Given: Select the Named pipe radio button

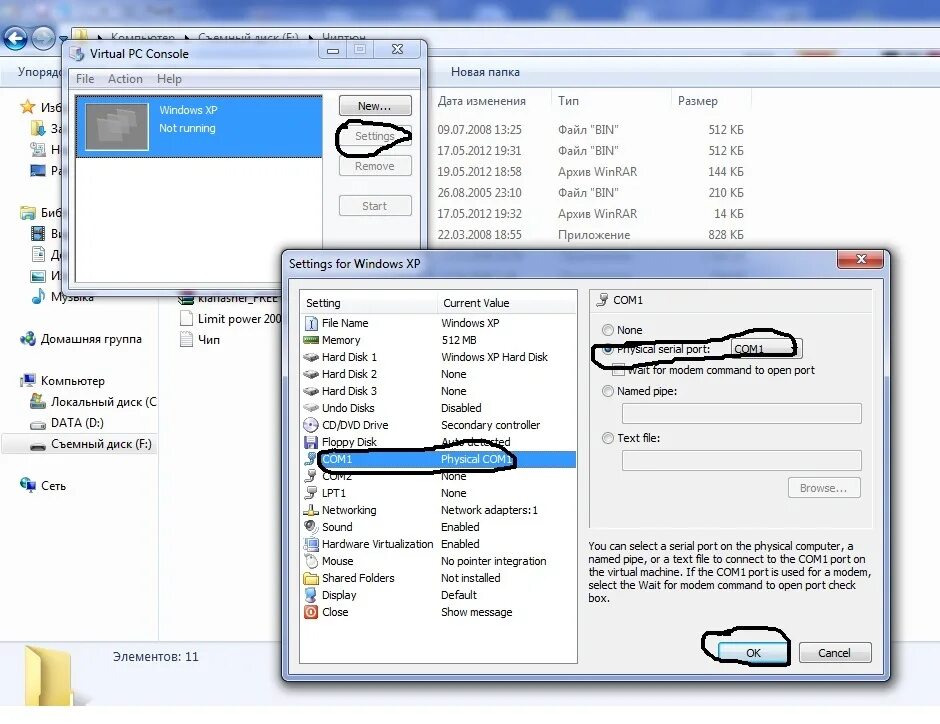Looking at the screenshot, I should pos(608,391).
